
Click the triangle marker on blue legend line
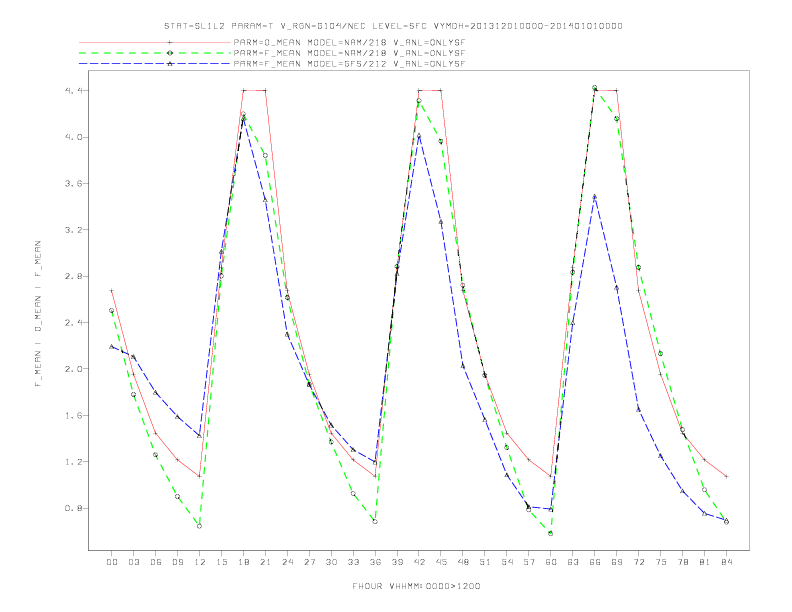point(170,64)
